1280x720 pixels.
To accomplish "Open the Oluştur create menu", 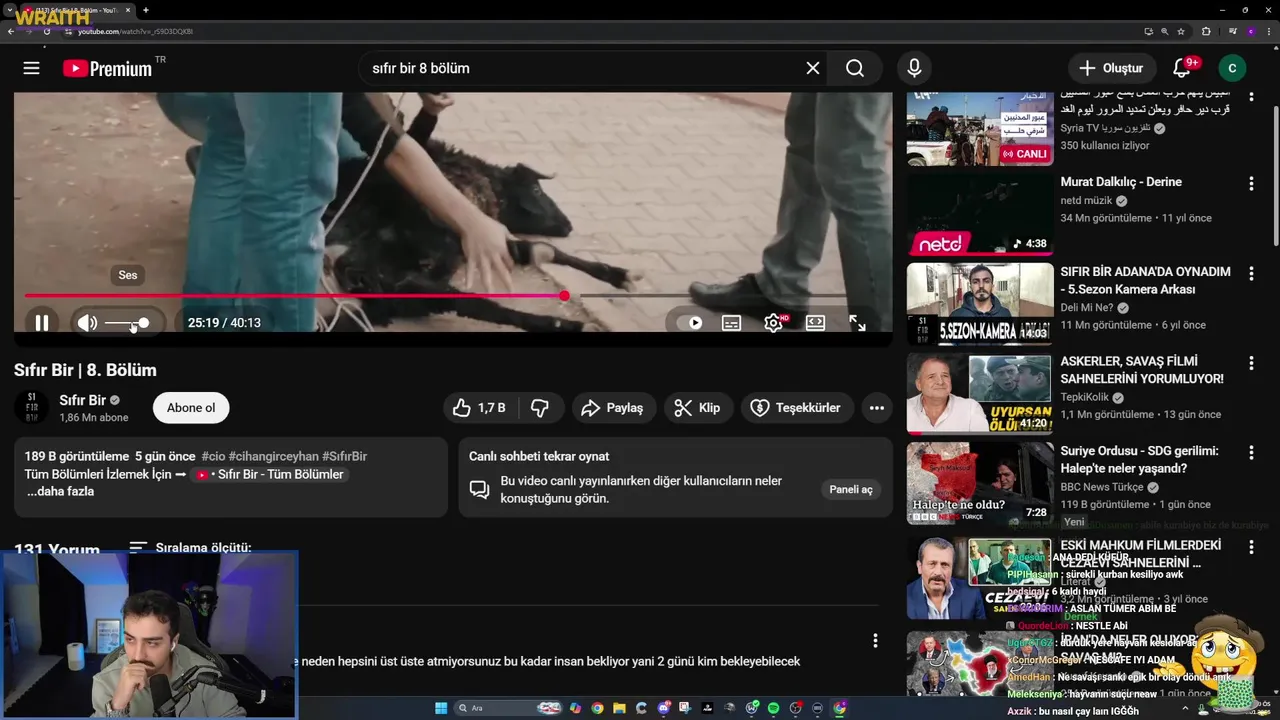I will pyautogui.click(x=1111, y=68).
